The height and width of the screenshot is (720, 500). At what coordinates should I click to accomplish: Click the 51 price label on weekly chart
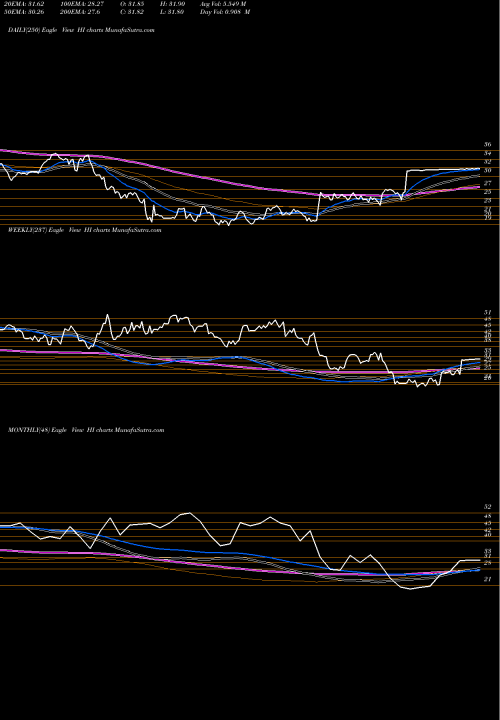(488, 313)
